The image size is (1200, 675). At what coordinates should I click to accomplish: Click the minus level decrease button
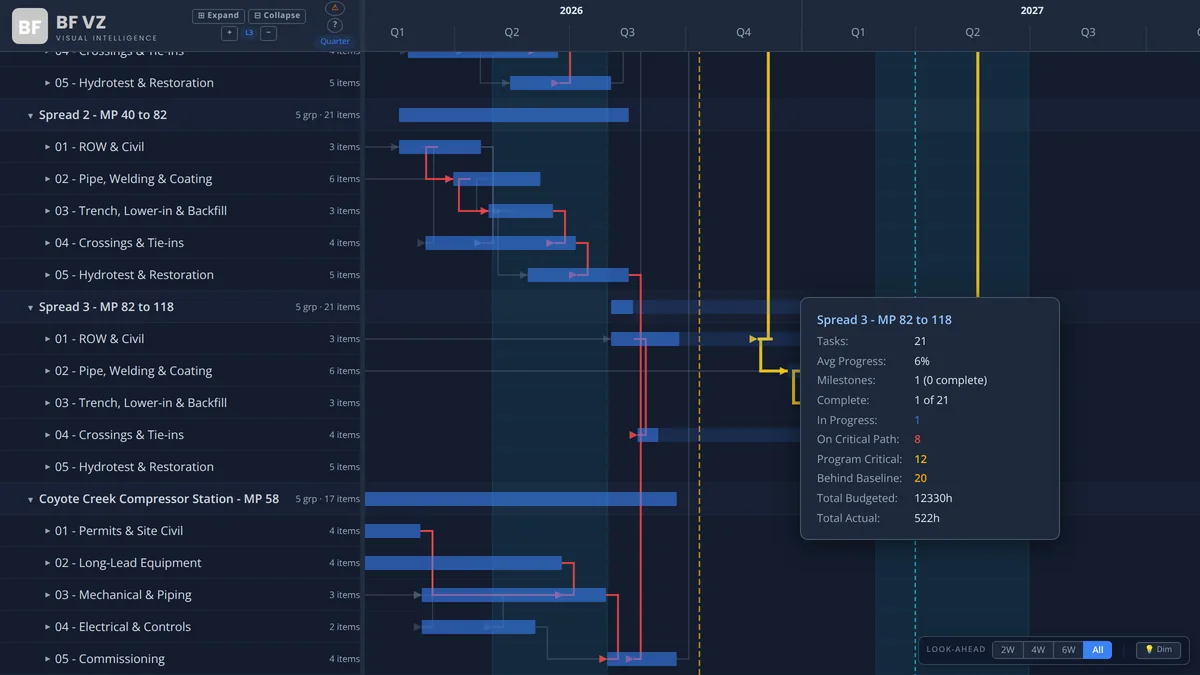268,33
